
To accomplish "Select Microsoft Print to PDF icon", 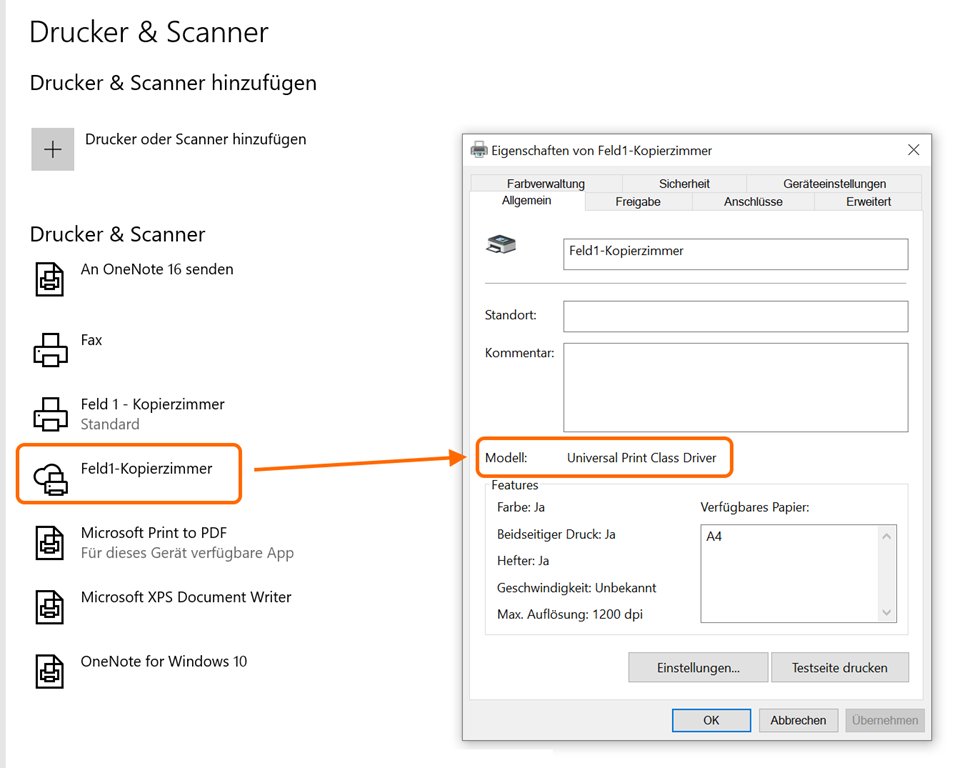I will tap(50, 543).
